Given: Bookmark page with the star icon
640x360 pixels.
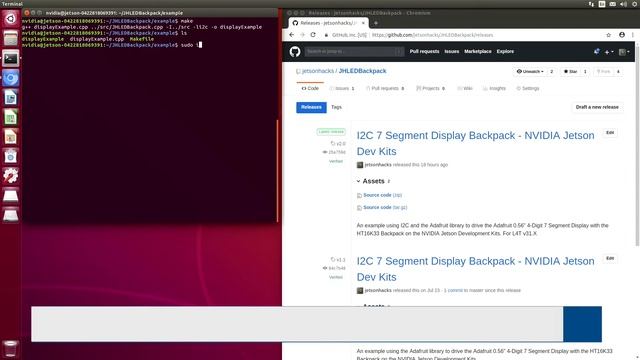Looking at the screenshot, I should click(609, 35).
